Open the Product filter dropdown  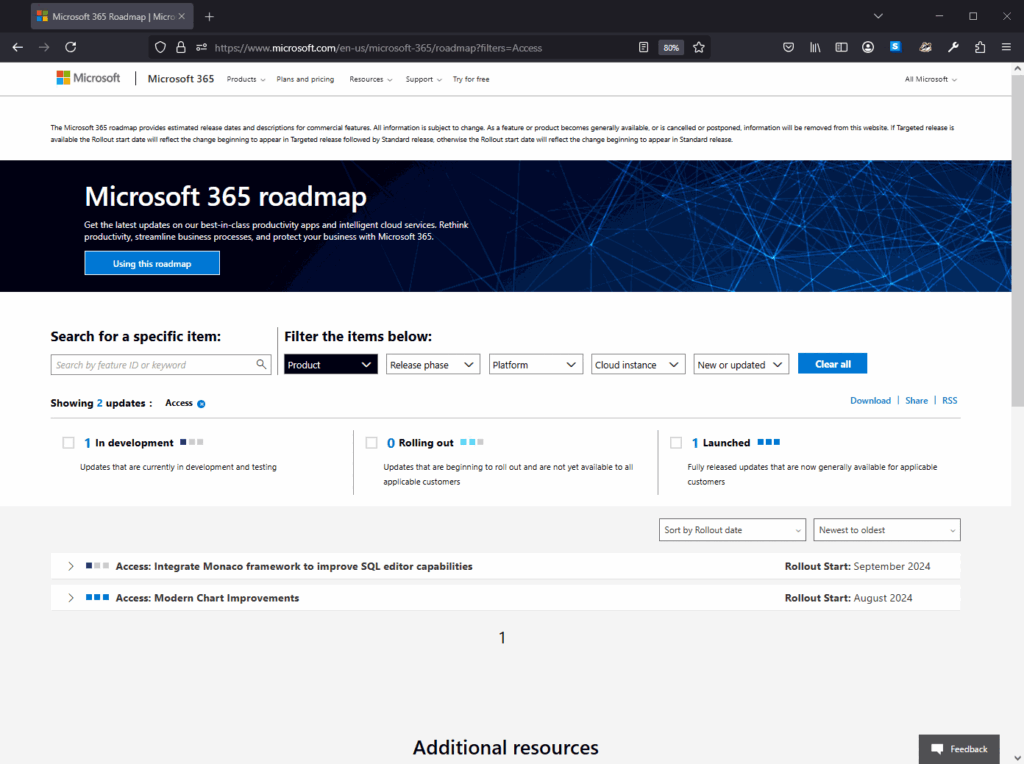pyautogui.click(x=330, y=364)
